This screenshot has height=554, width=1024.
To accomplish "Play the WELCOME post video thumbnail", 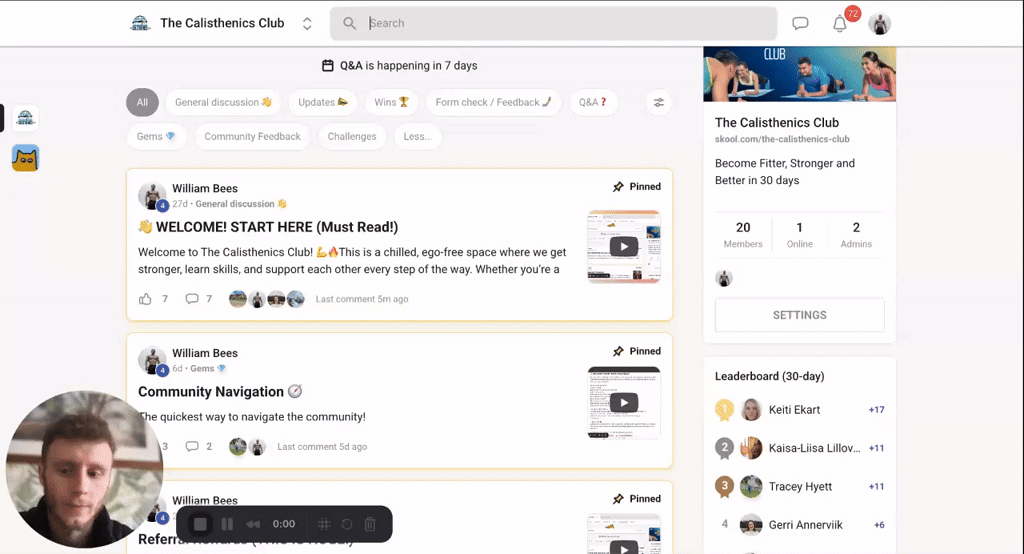I will click(624, 246).
